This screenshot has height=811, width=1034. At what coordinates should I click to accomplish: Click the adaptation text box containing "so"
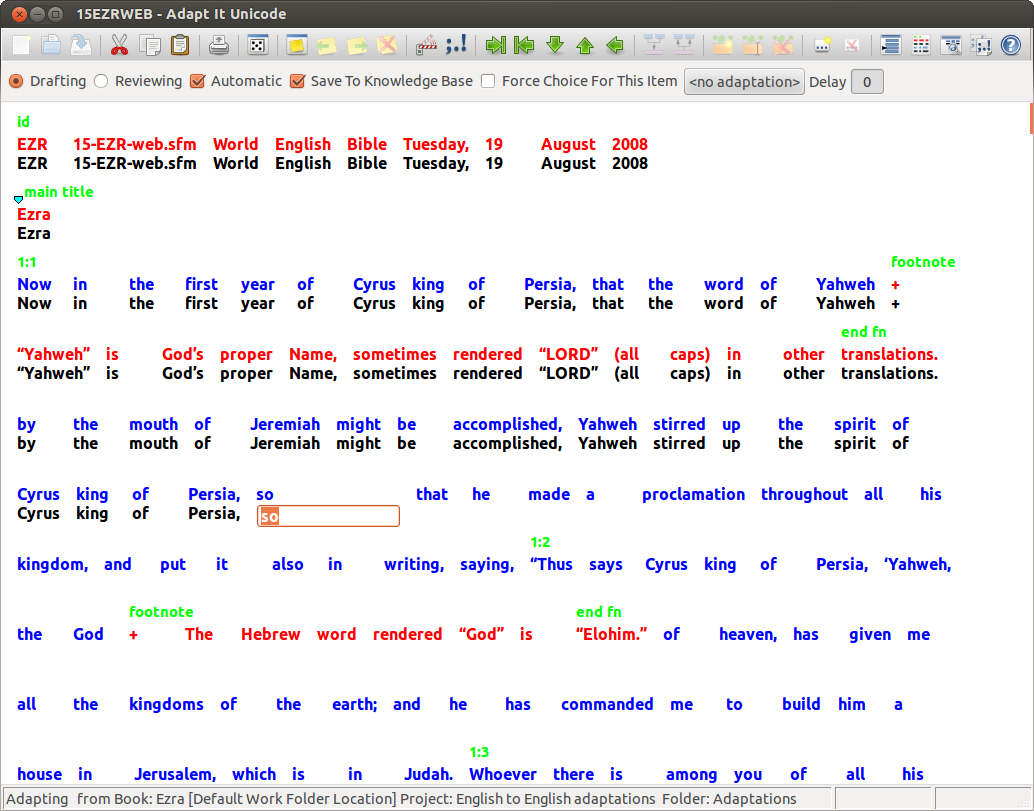tap(328, 516)
